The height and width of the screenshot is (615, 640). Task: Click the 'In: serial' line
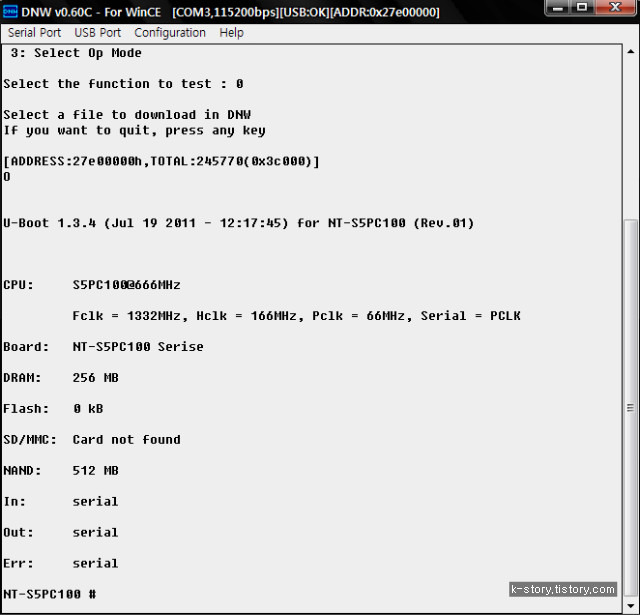click(x=61, y=502)
